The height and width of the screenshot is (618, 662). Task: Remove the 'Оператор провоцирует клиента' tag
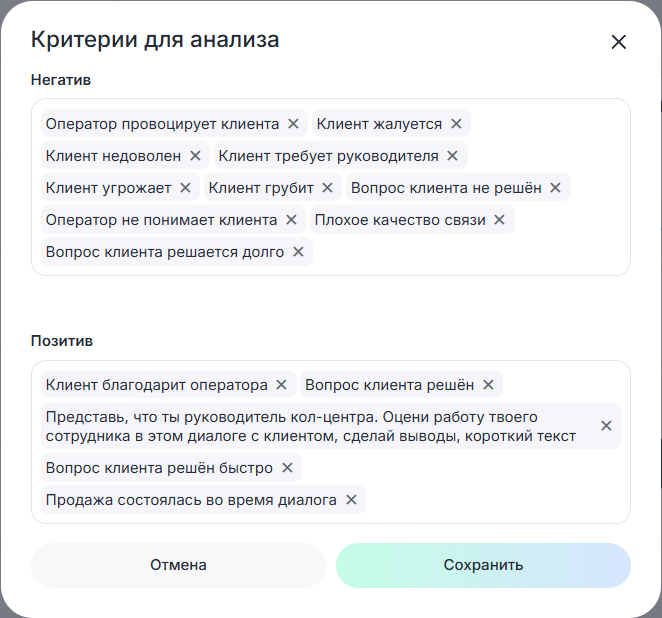pos(293,124)
